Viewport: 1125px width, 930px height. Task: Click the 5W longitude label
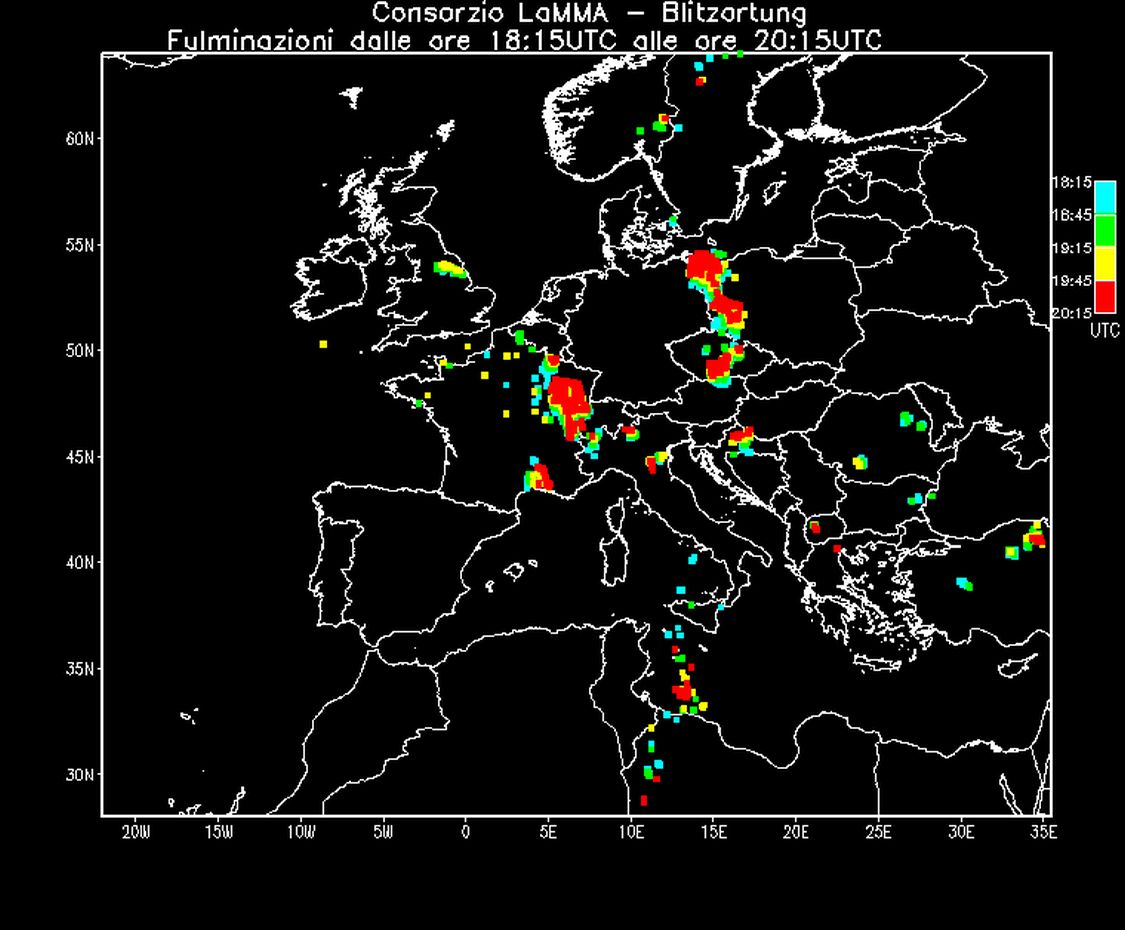click(384, 832)
